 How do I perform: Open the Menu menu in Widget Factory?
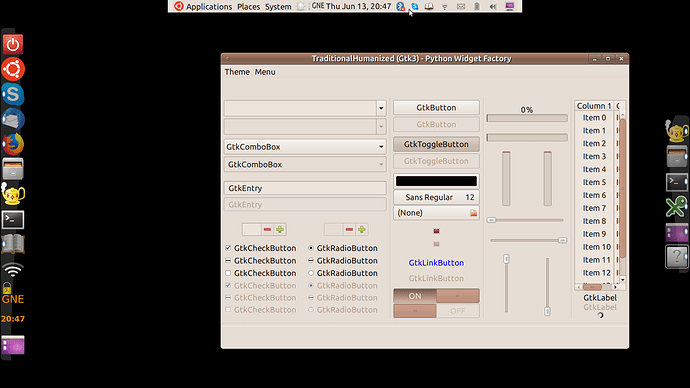[265, 72]
